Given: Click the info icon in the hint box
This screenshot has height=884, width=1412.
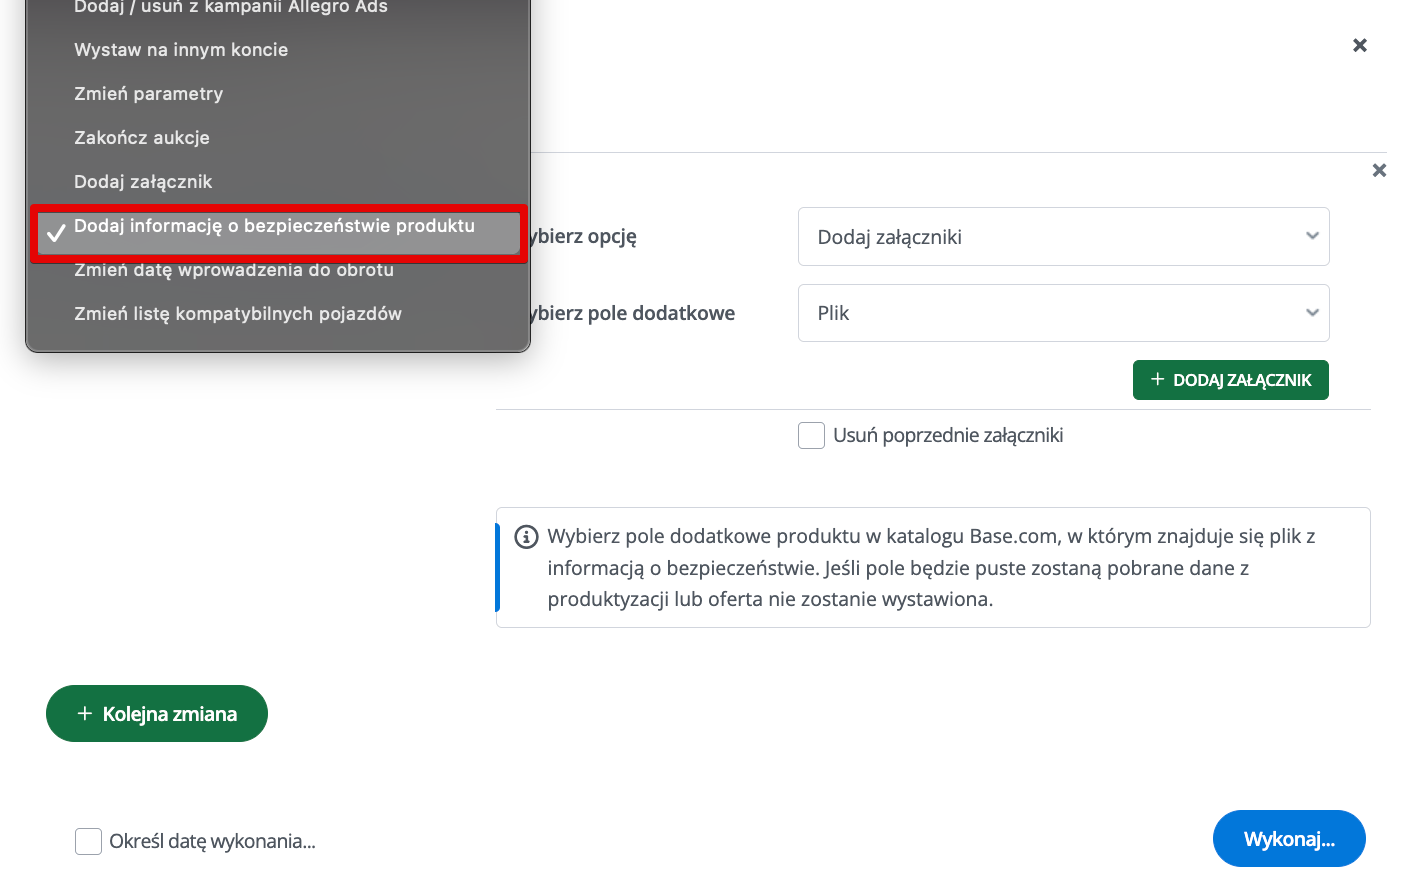Looking at the screenshot, I should click(x=526, y=537).
